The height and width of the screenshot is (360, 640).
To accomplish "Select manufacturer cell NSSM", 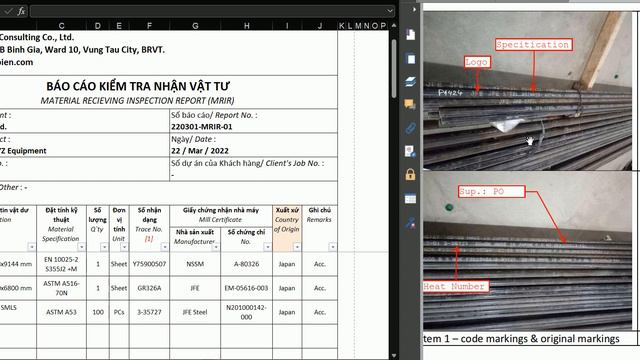I will [x=195, y=264].
